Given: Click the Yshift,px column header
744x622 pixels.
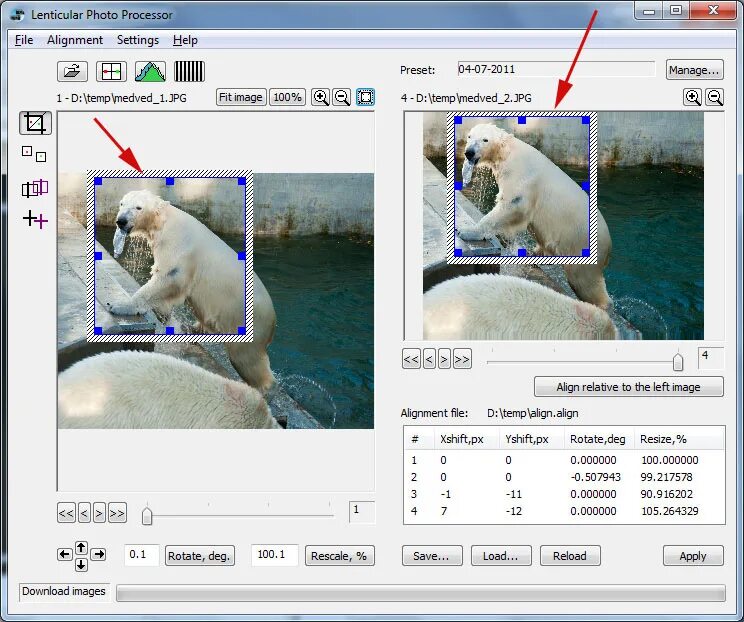Looking at the screenshot, I should pyautogui.click(x=531, y=439).
